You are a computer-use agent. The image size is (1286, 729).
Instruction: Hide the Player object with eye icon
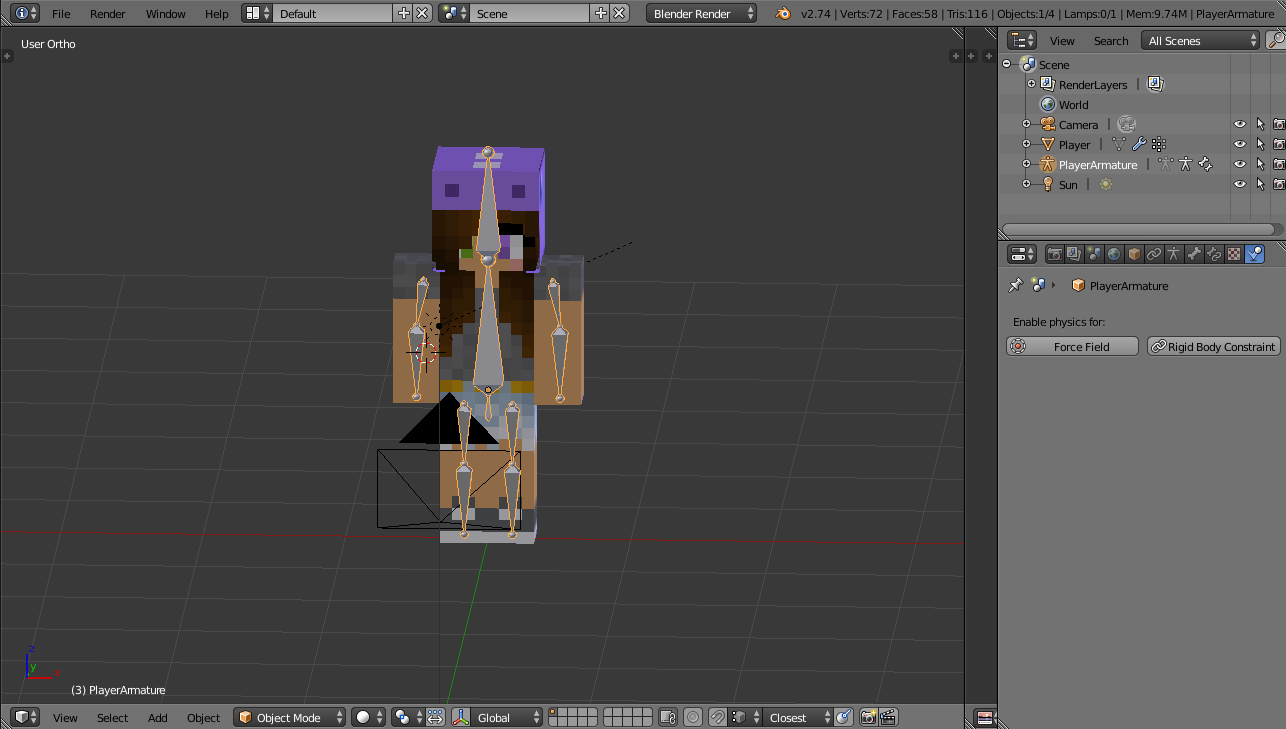1240,144
